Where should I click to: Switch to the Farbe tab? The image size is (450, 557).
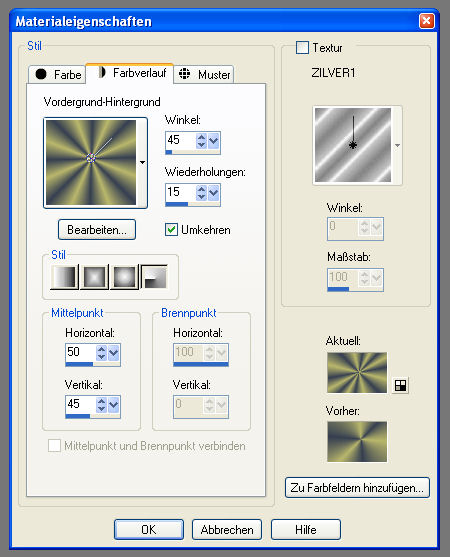click(x=57, y=74)
